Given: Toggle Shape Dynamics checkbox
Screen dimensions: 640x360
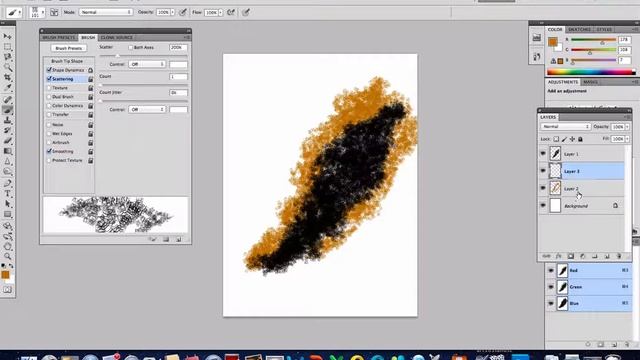Looking at the screenshot, I should click(49, 70).
